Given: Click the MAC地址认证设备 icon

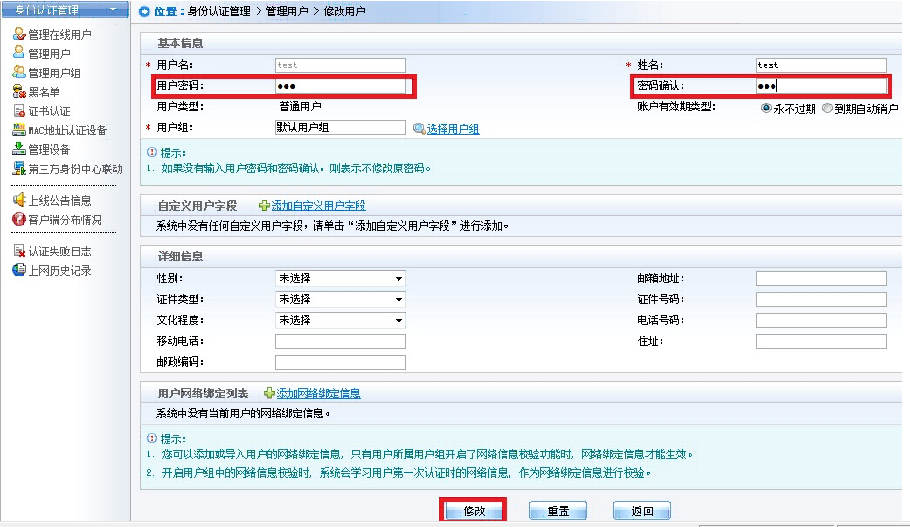Looking at the screenshot, I should pyautogui.click(x=19, y=130).
